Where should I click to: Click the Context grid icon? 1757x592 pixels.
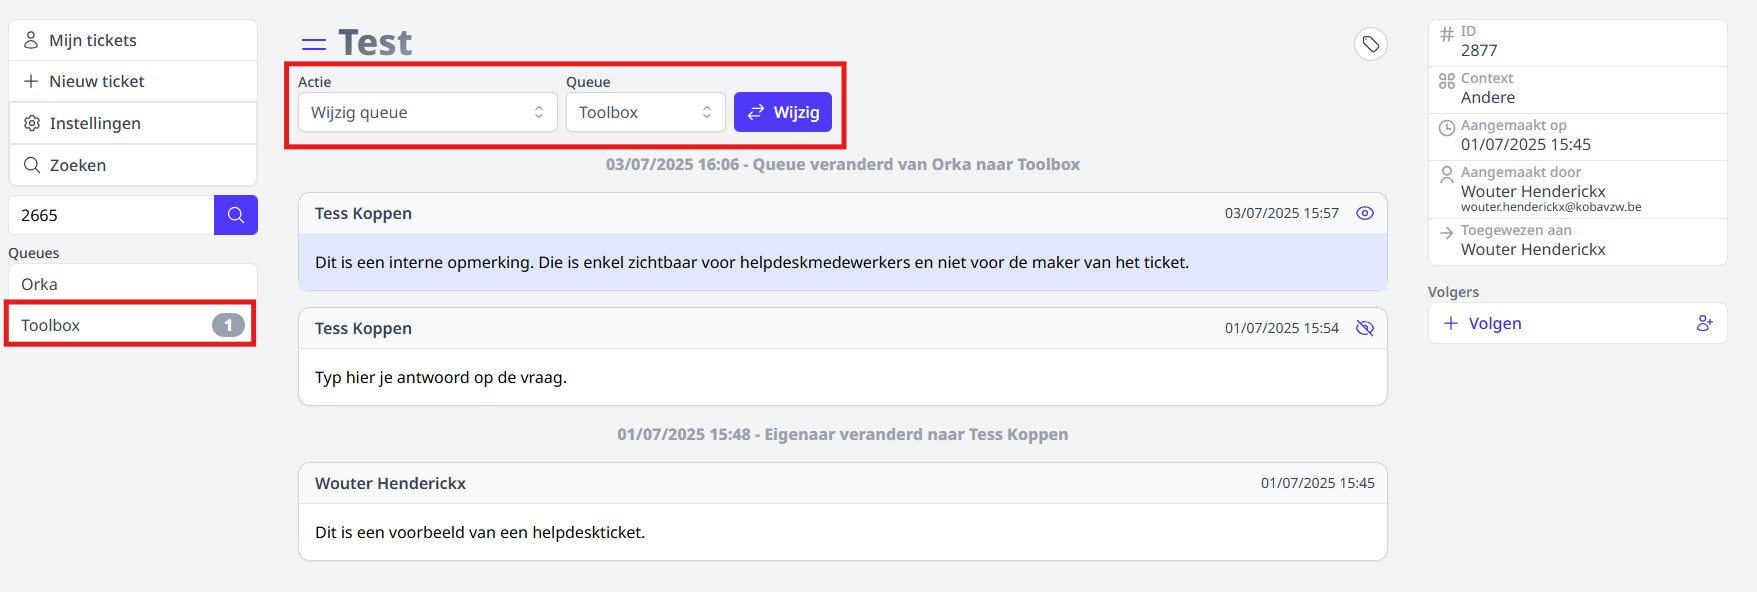(1446, 81)
